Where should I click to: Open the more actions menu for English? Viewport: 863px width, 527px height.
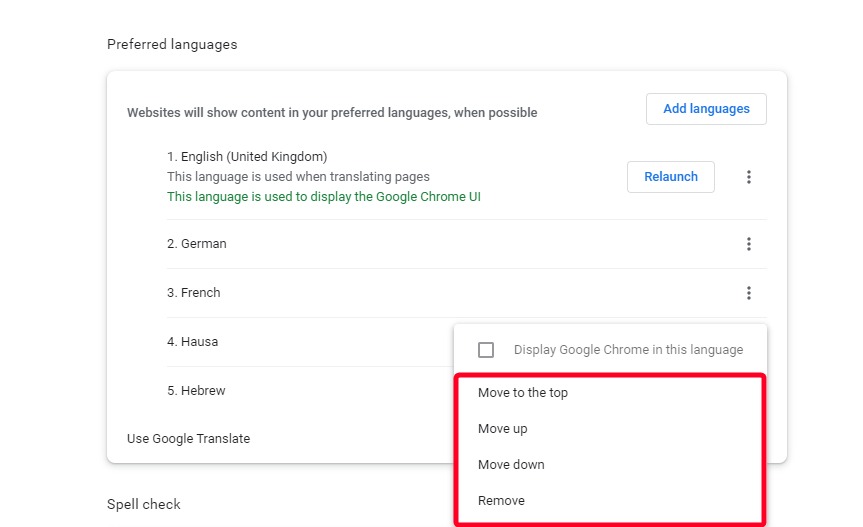tap(748, 177)
